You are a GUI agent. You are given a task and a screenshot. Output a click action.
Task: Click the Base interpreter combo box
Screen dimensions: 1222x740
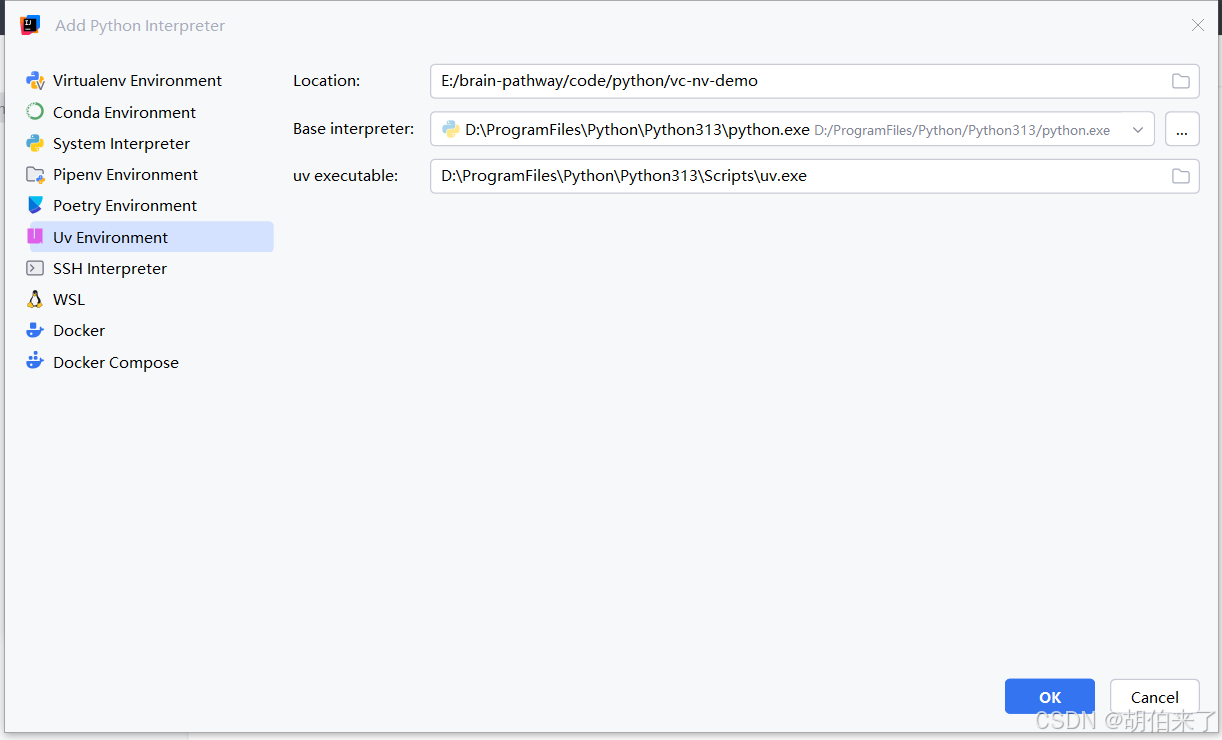click(792, 129)
